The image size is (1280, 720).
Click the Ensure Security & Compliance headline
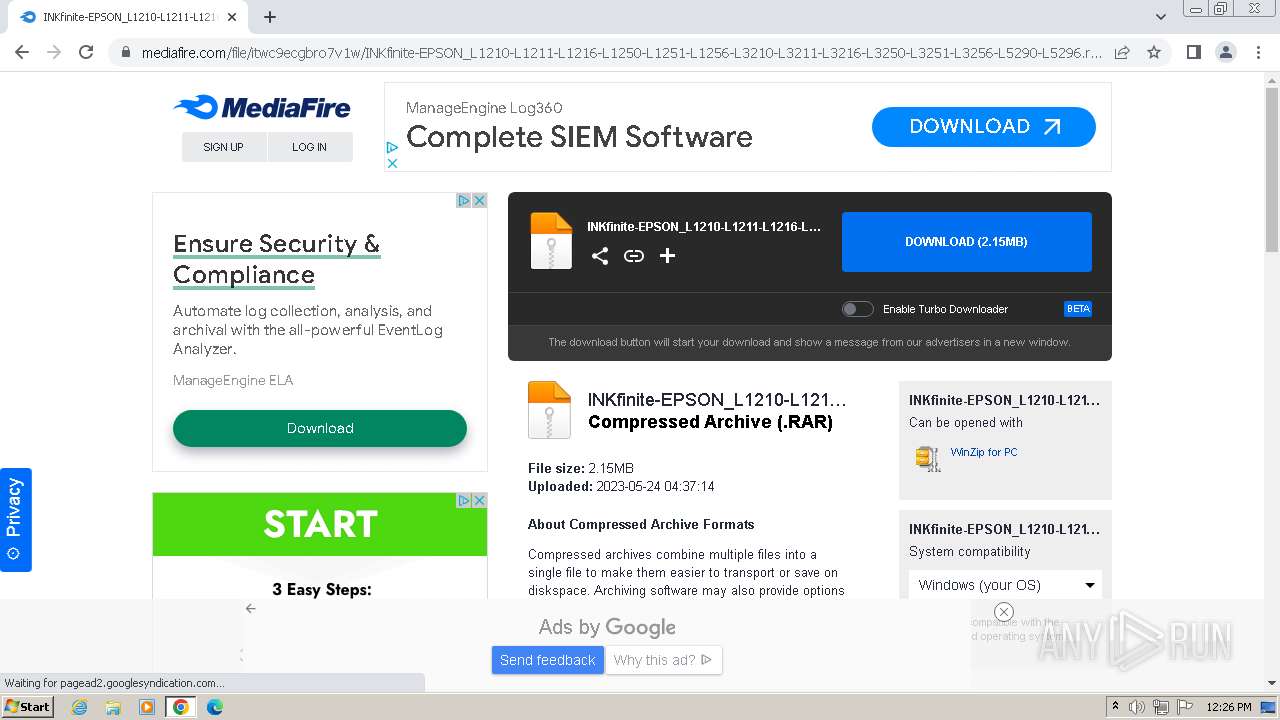coord(277,259)
